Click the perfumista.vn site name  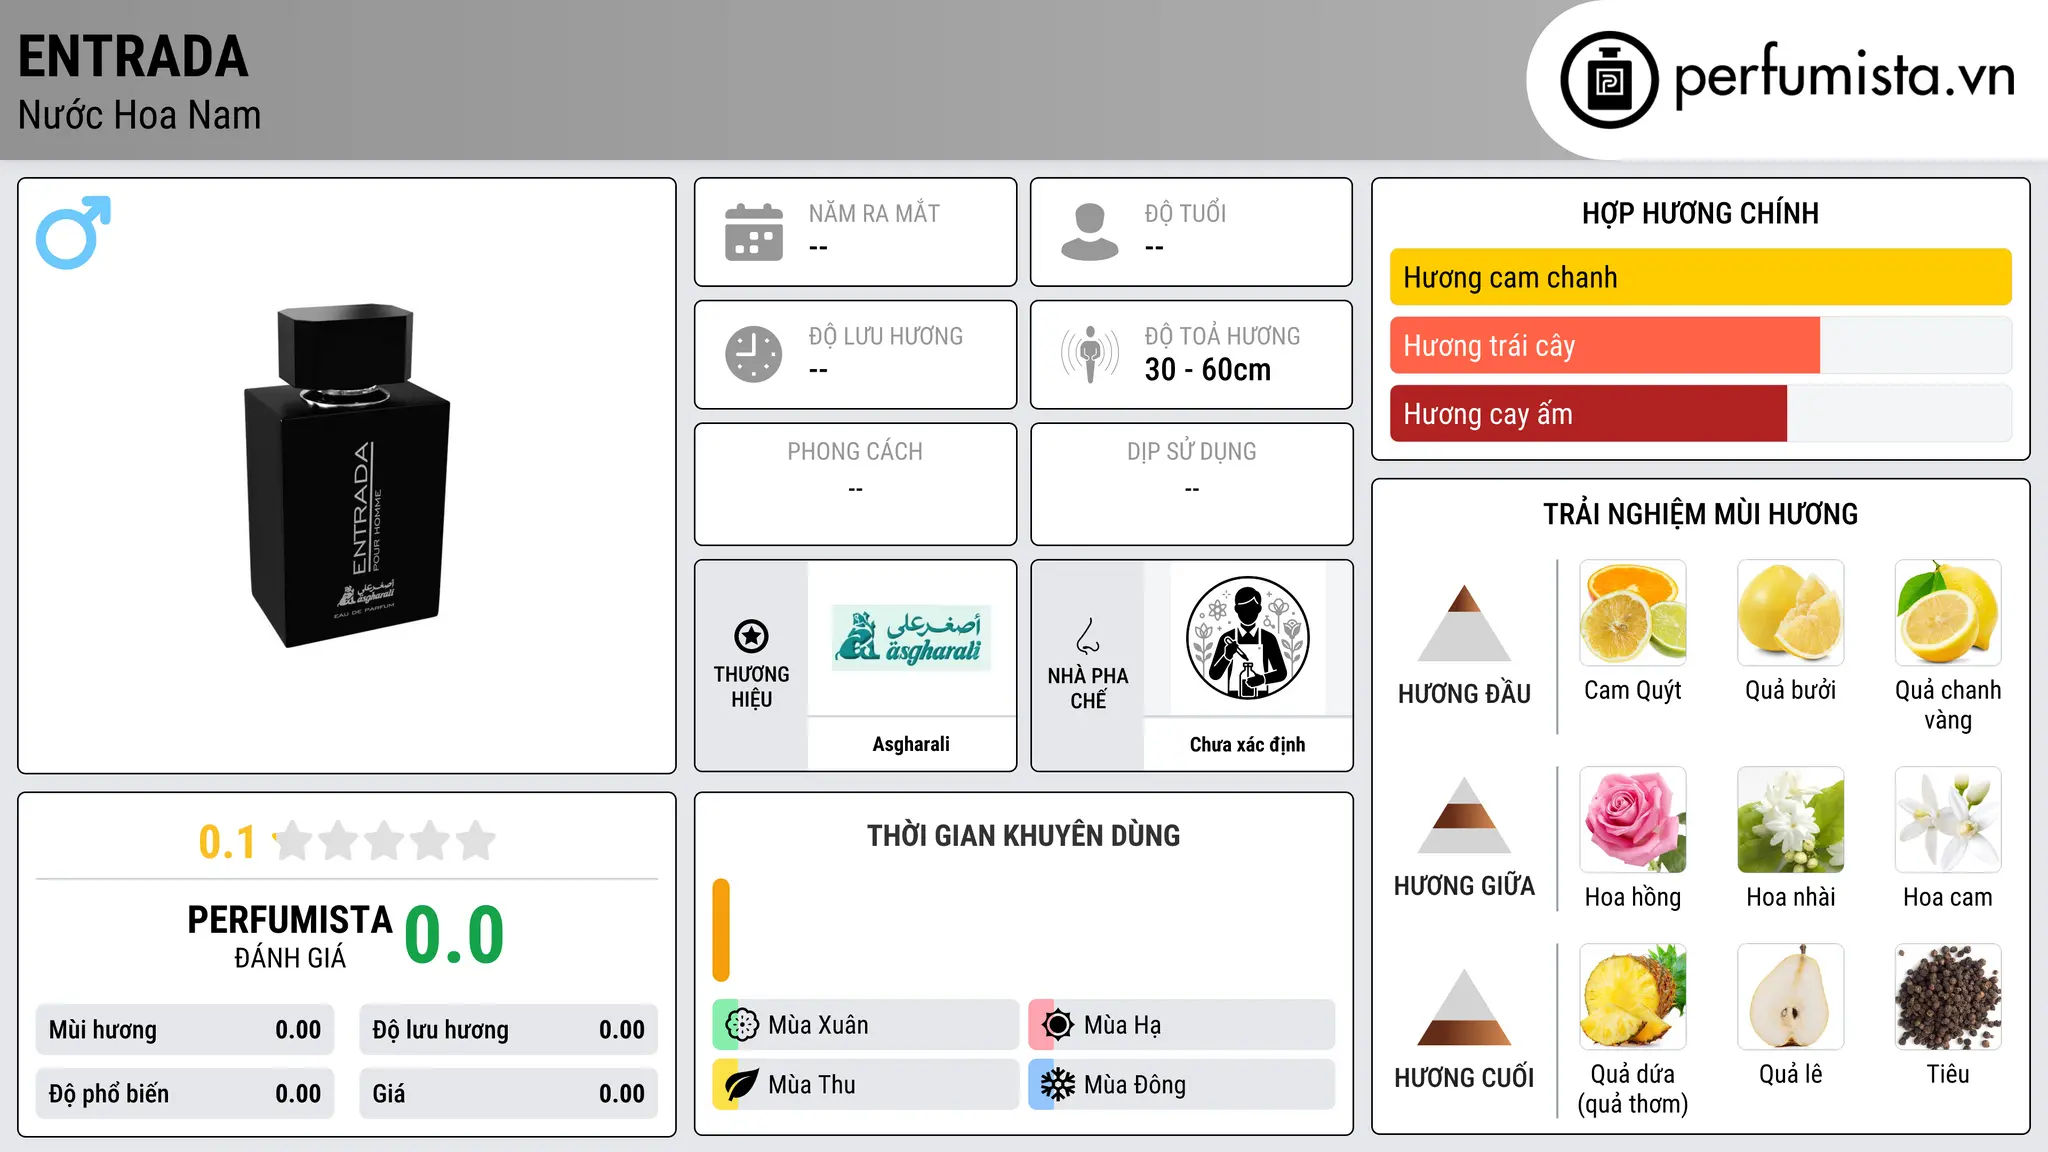[1845, 75]
